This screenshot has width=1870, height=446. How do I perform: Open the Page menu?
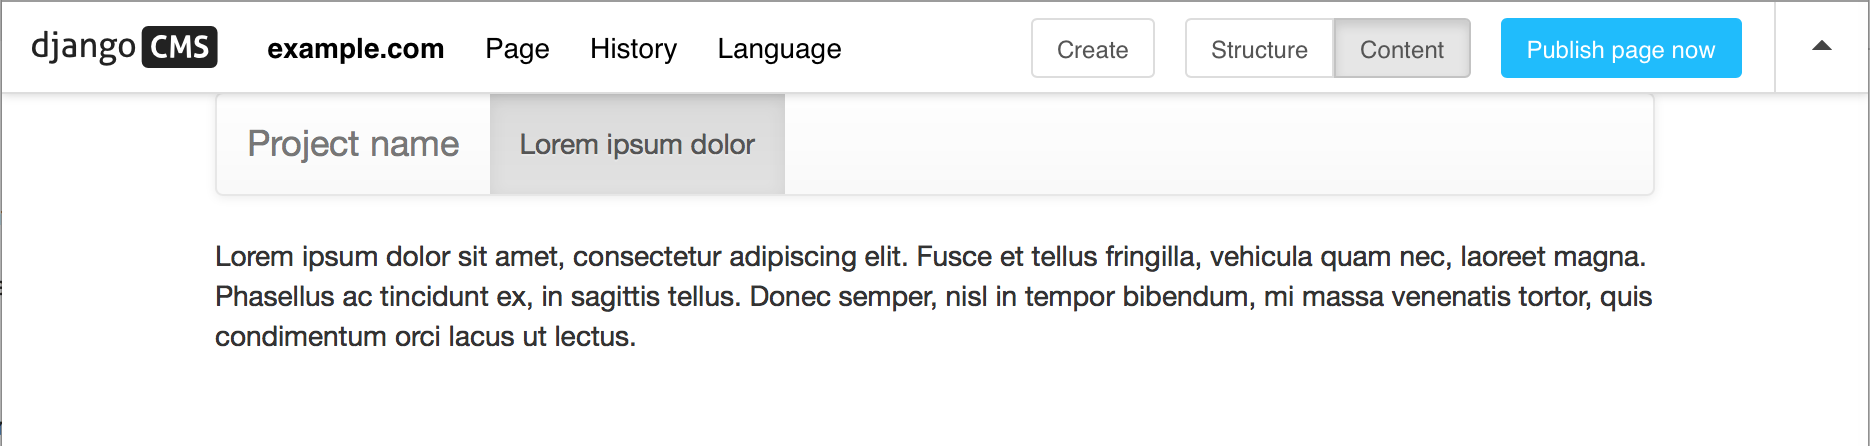coord(517,48)
